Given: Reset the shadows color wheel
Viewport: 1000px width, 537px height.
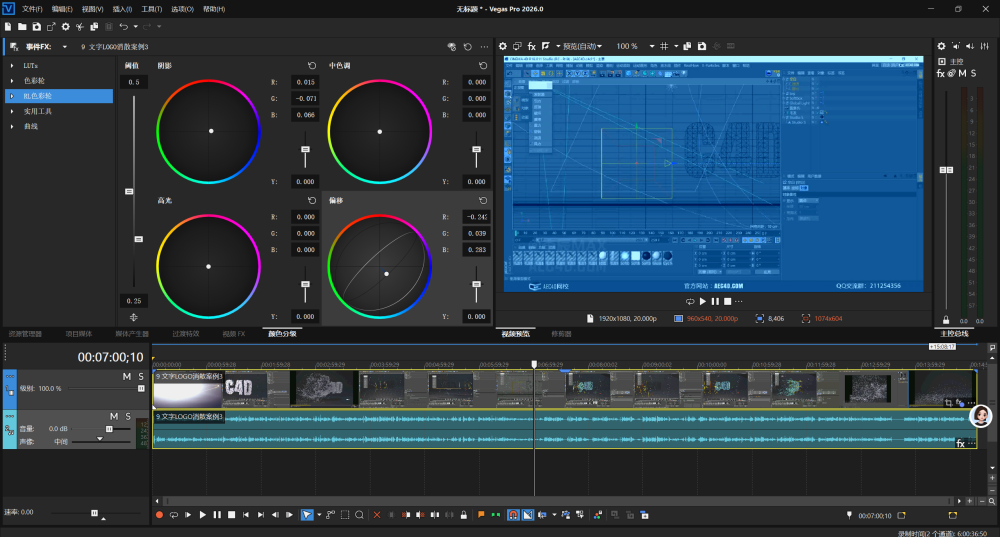Looking at the screenshot, I should [x=312, y=66].
